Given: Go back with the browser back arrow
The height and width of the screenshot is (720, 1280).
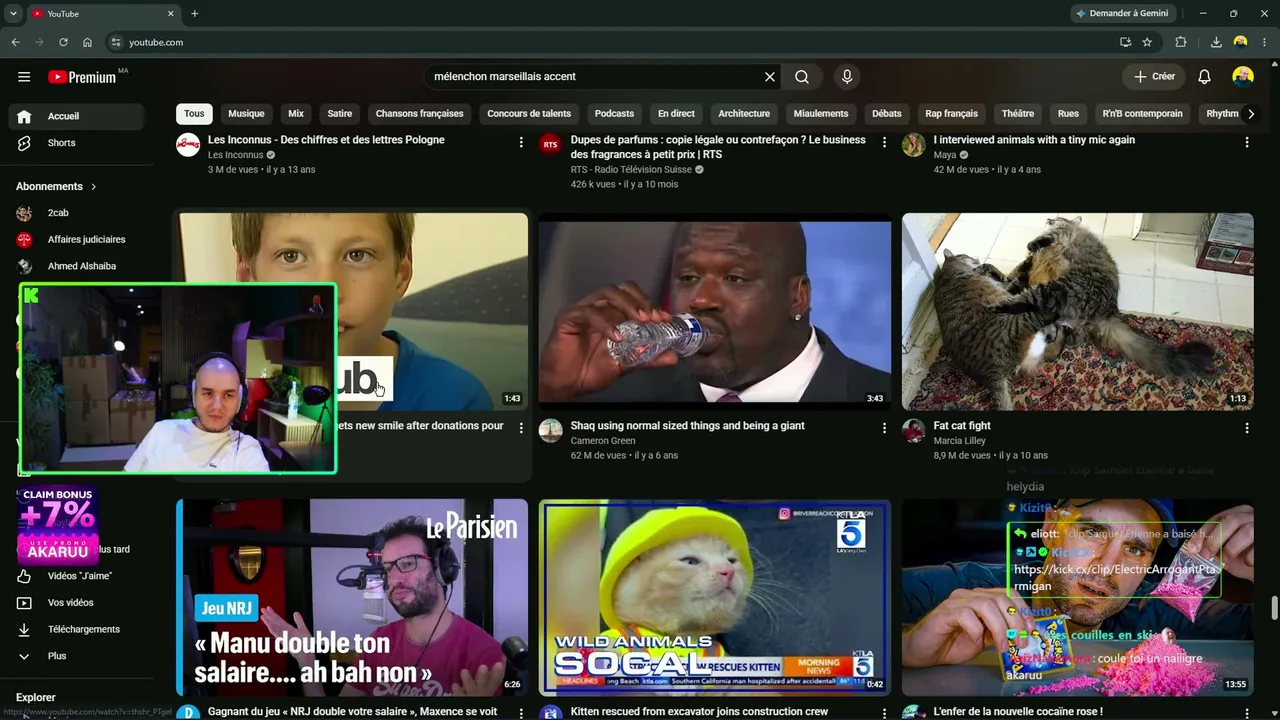Looking at the screenshot, I should tap(15, 42).
